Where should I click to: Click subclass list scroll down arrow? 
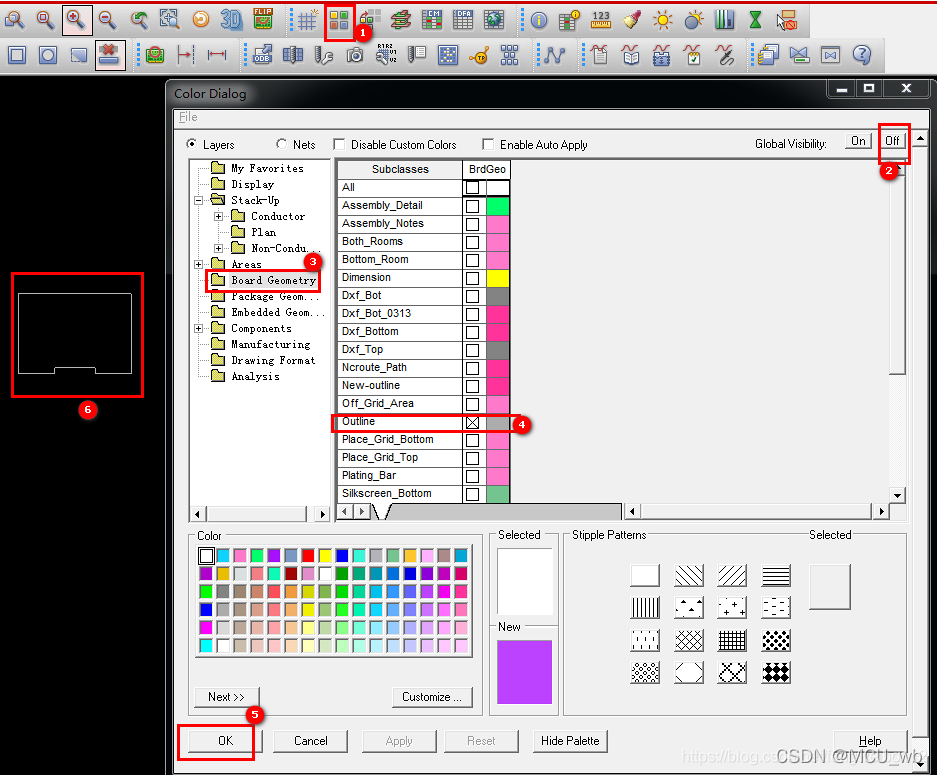pos(897,495)
